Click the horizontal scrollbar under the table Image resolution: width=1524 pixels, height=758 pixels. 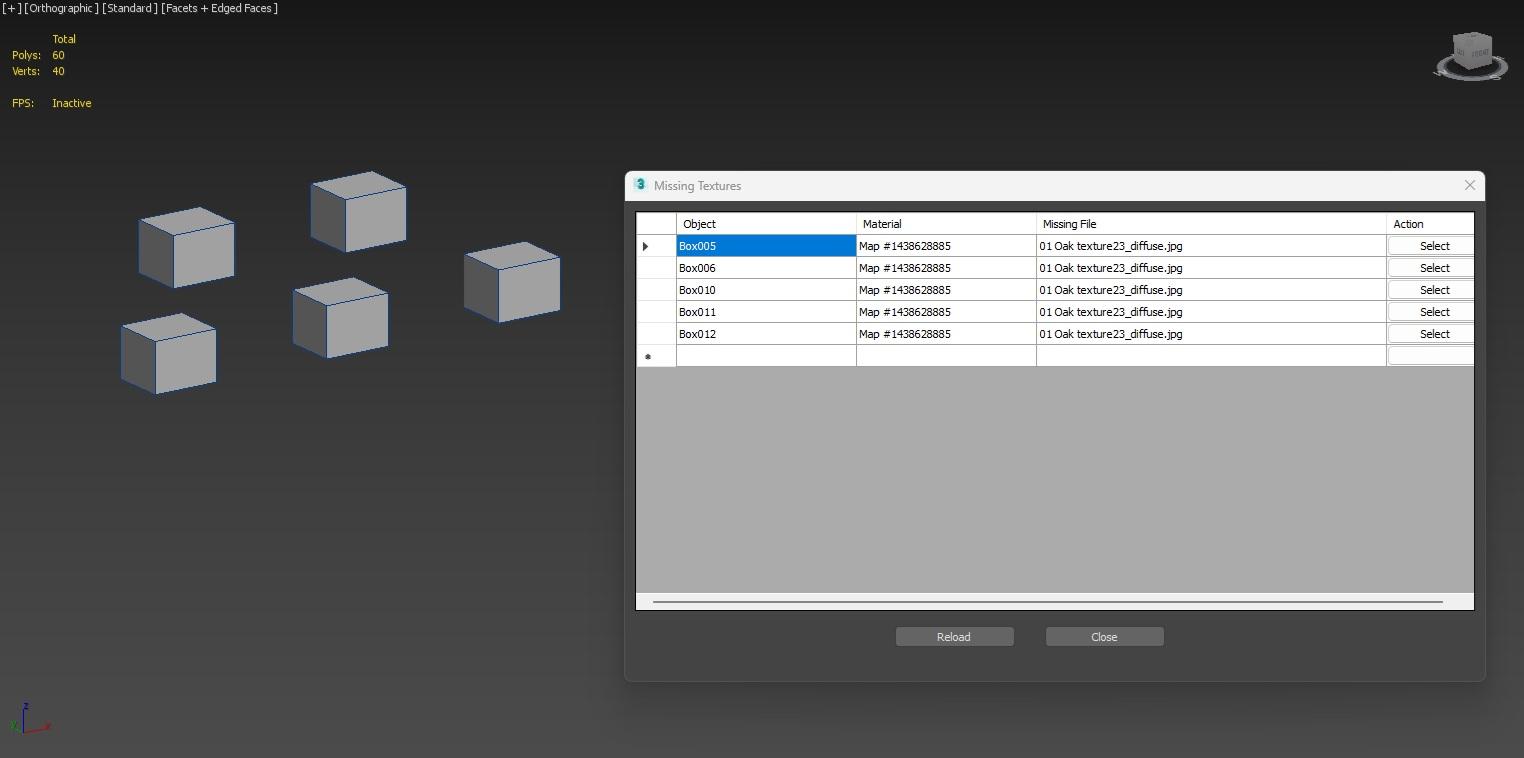click(1047, 602)
